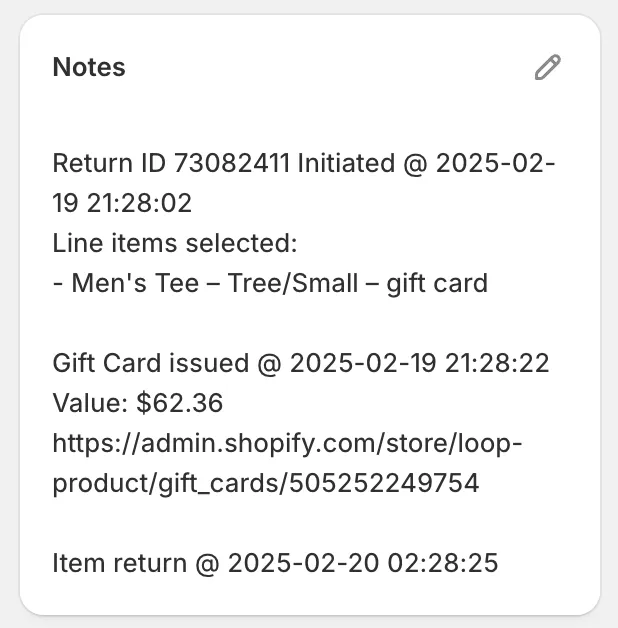Click the 'Line items selected:' text
Viewport: 618px width, 628px height.
[175, 243]
